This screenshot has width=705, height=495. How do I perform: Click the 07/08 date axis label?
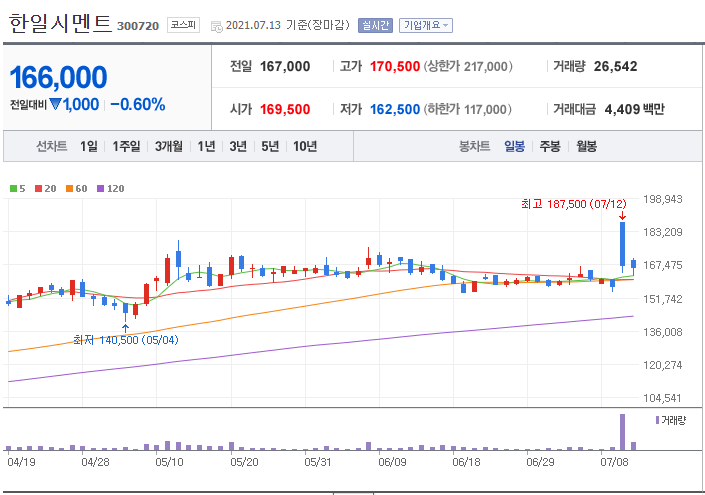coord(614,462)
